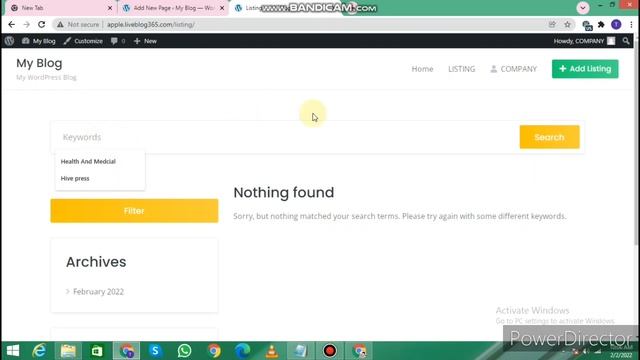The width and height of the screenshot is (640, 360).
Task: Open File Explorer from the taskbar
Action: 68,351
